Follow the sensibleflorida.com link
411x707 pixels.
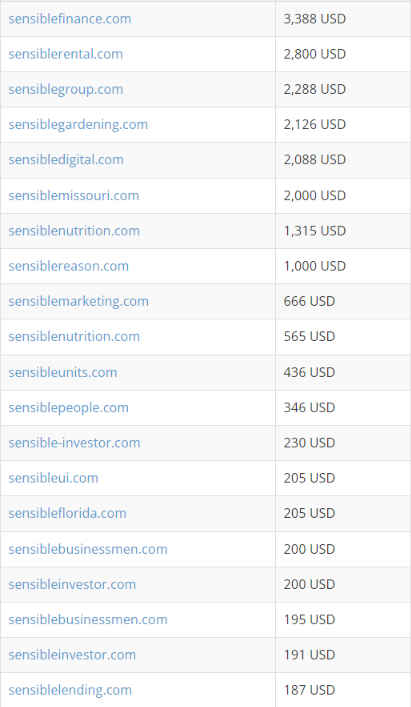pos(67,513)
